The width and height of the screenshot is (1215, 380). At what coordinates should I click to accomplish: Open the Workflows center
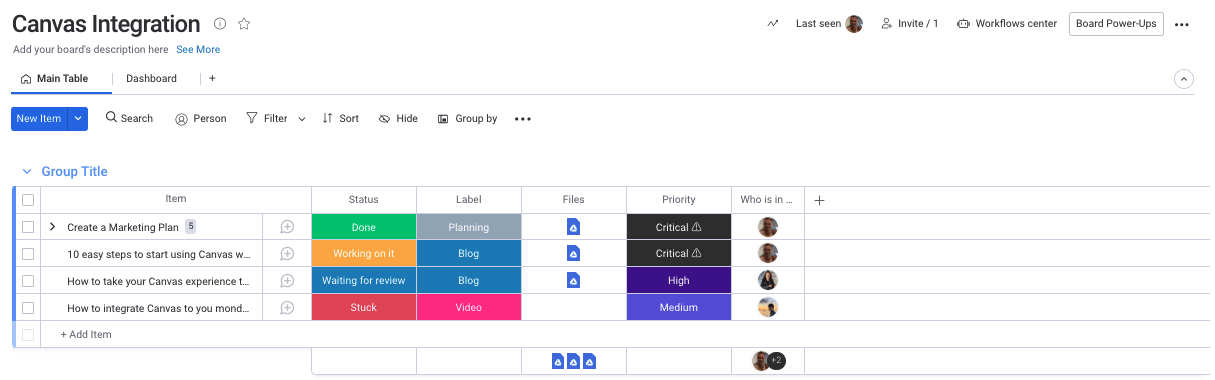pos(1007,24)
